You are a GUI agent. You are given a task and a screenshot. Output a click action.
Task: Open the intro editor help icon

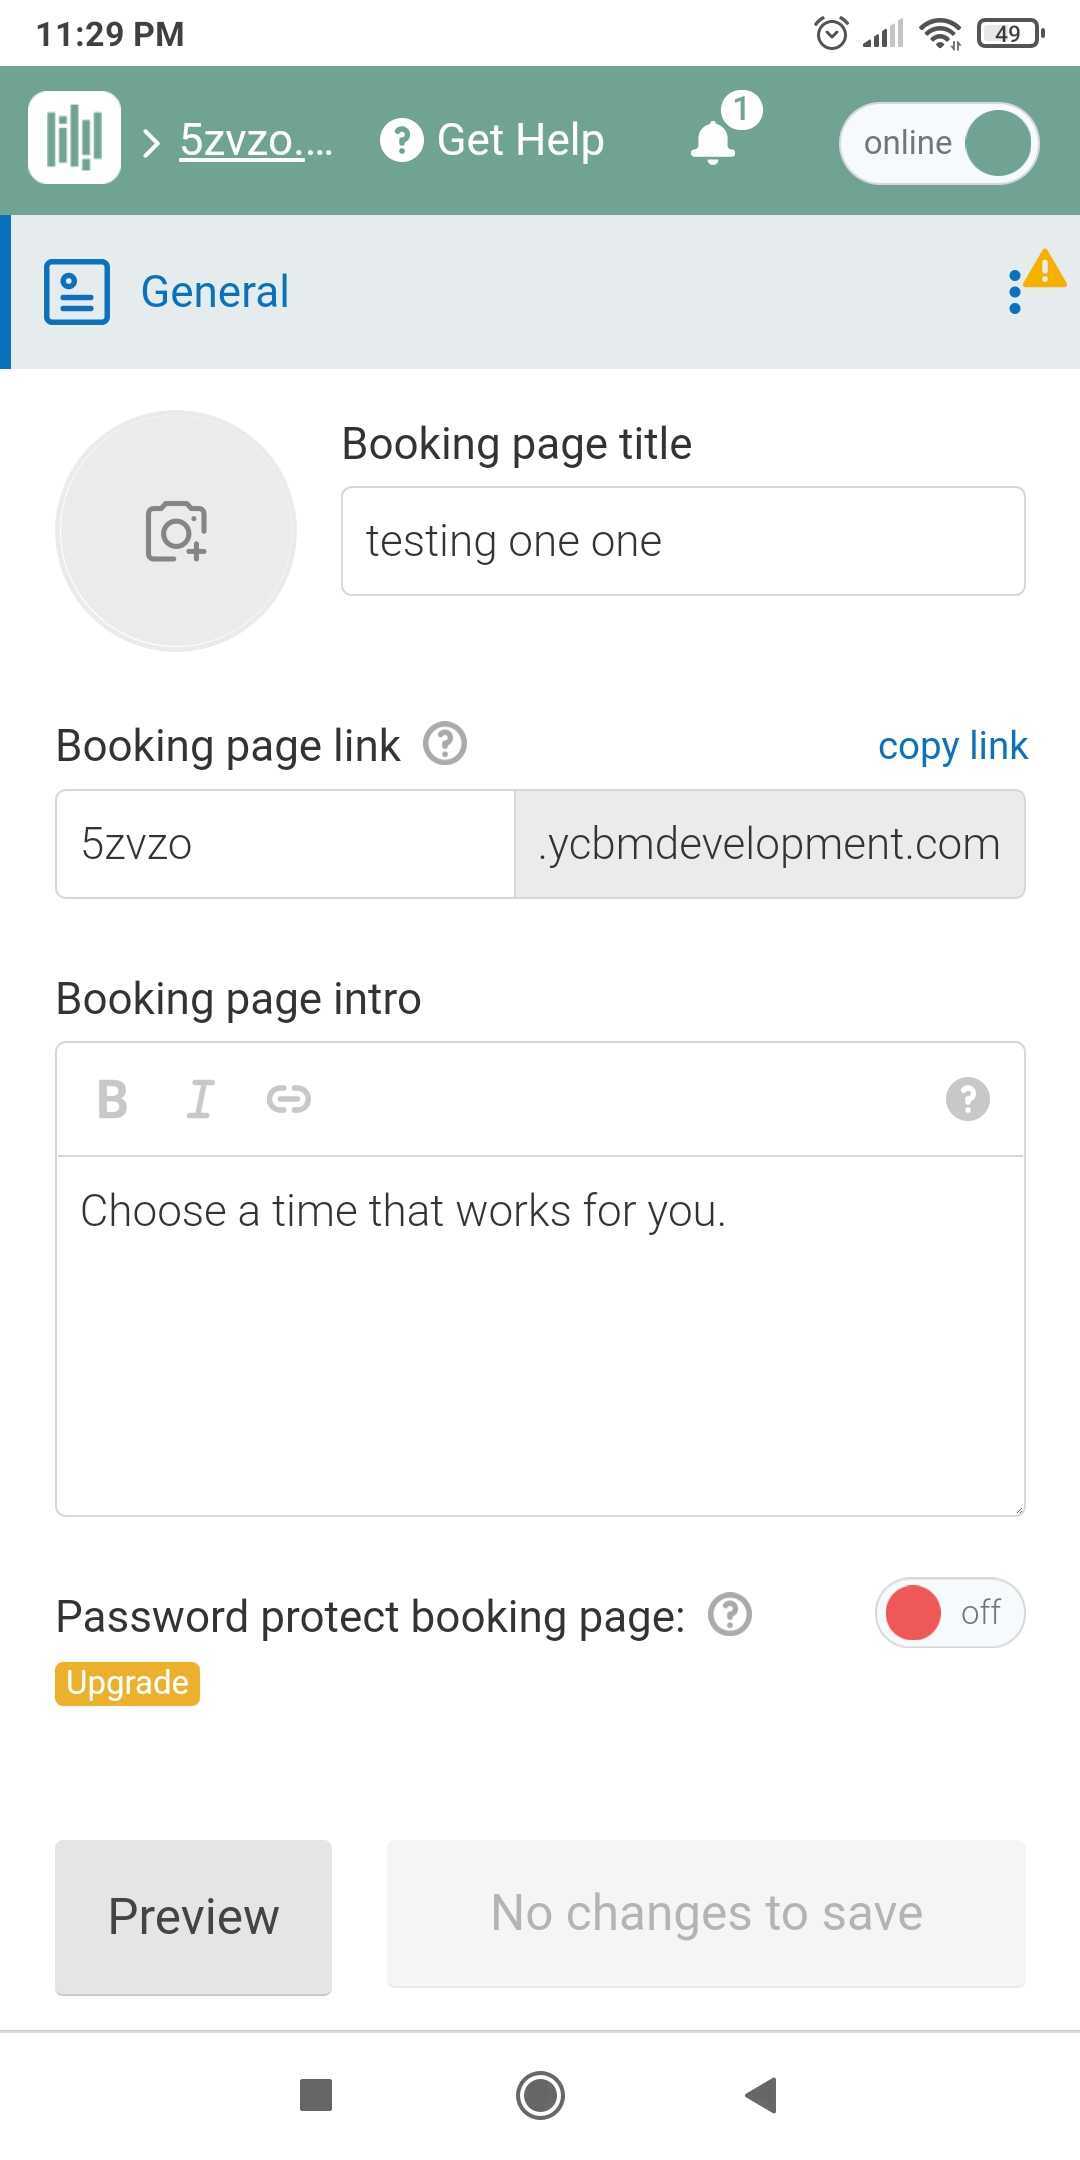(968, 1099)
